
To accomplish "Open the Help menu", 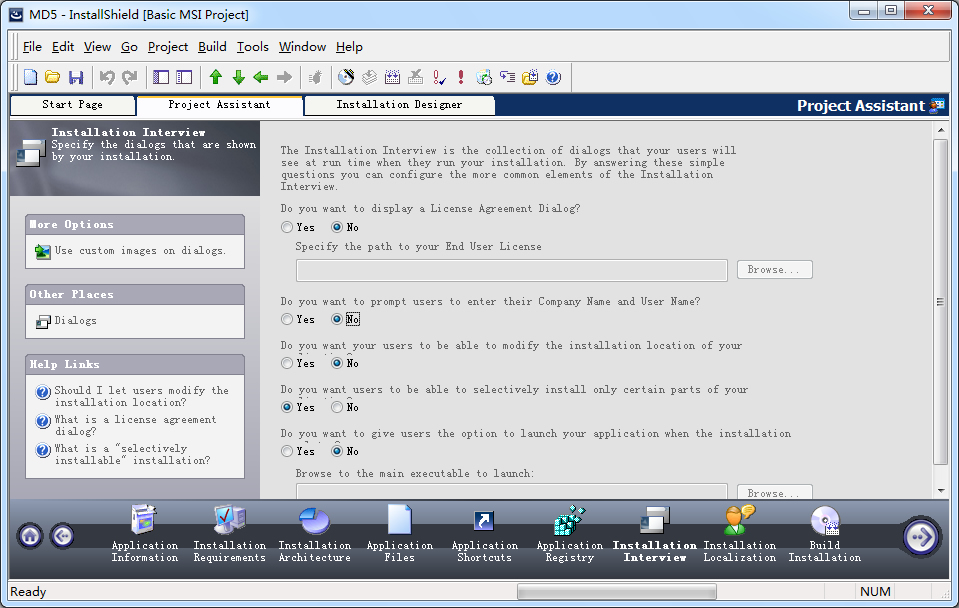I will (x=349, y=47).
